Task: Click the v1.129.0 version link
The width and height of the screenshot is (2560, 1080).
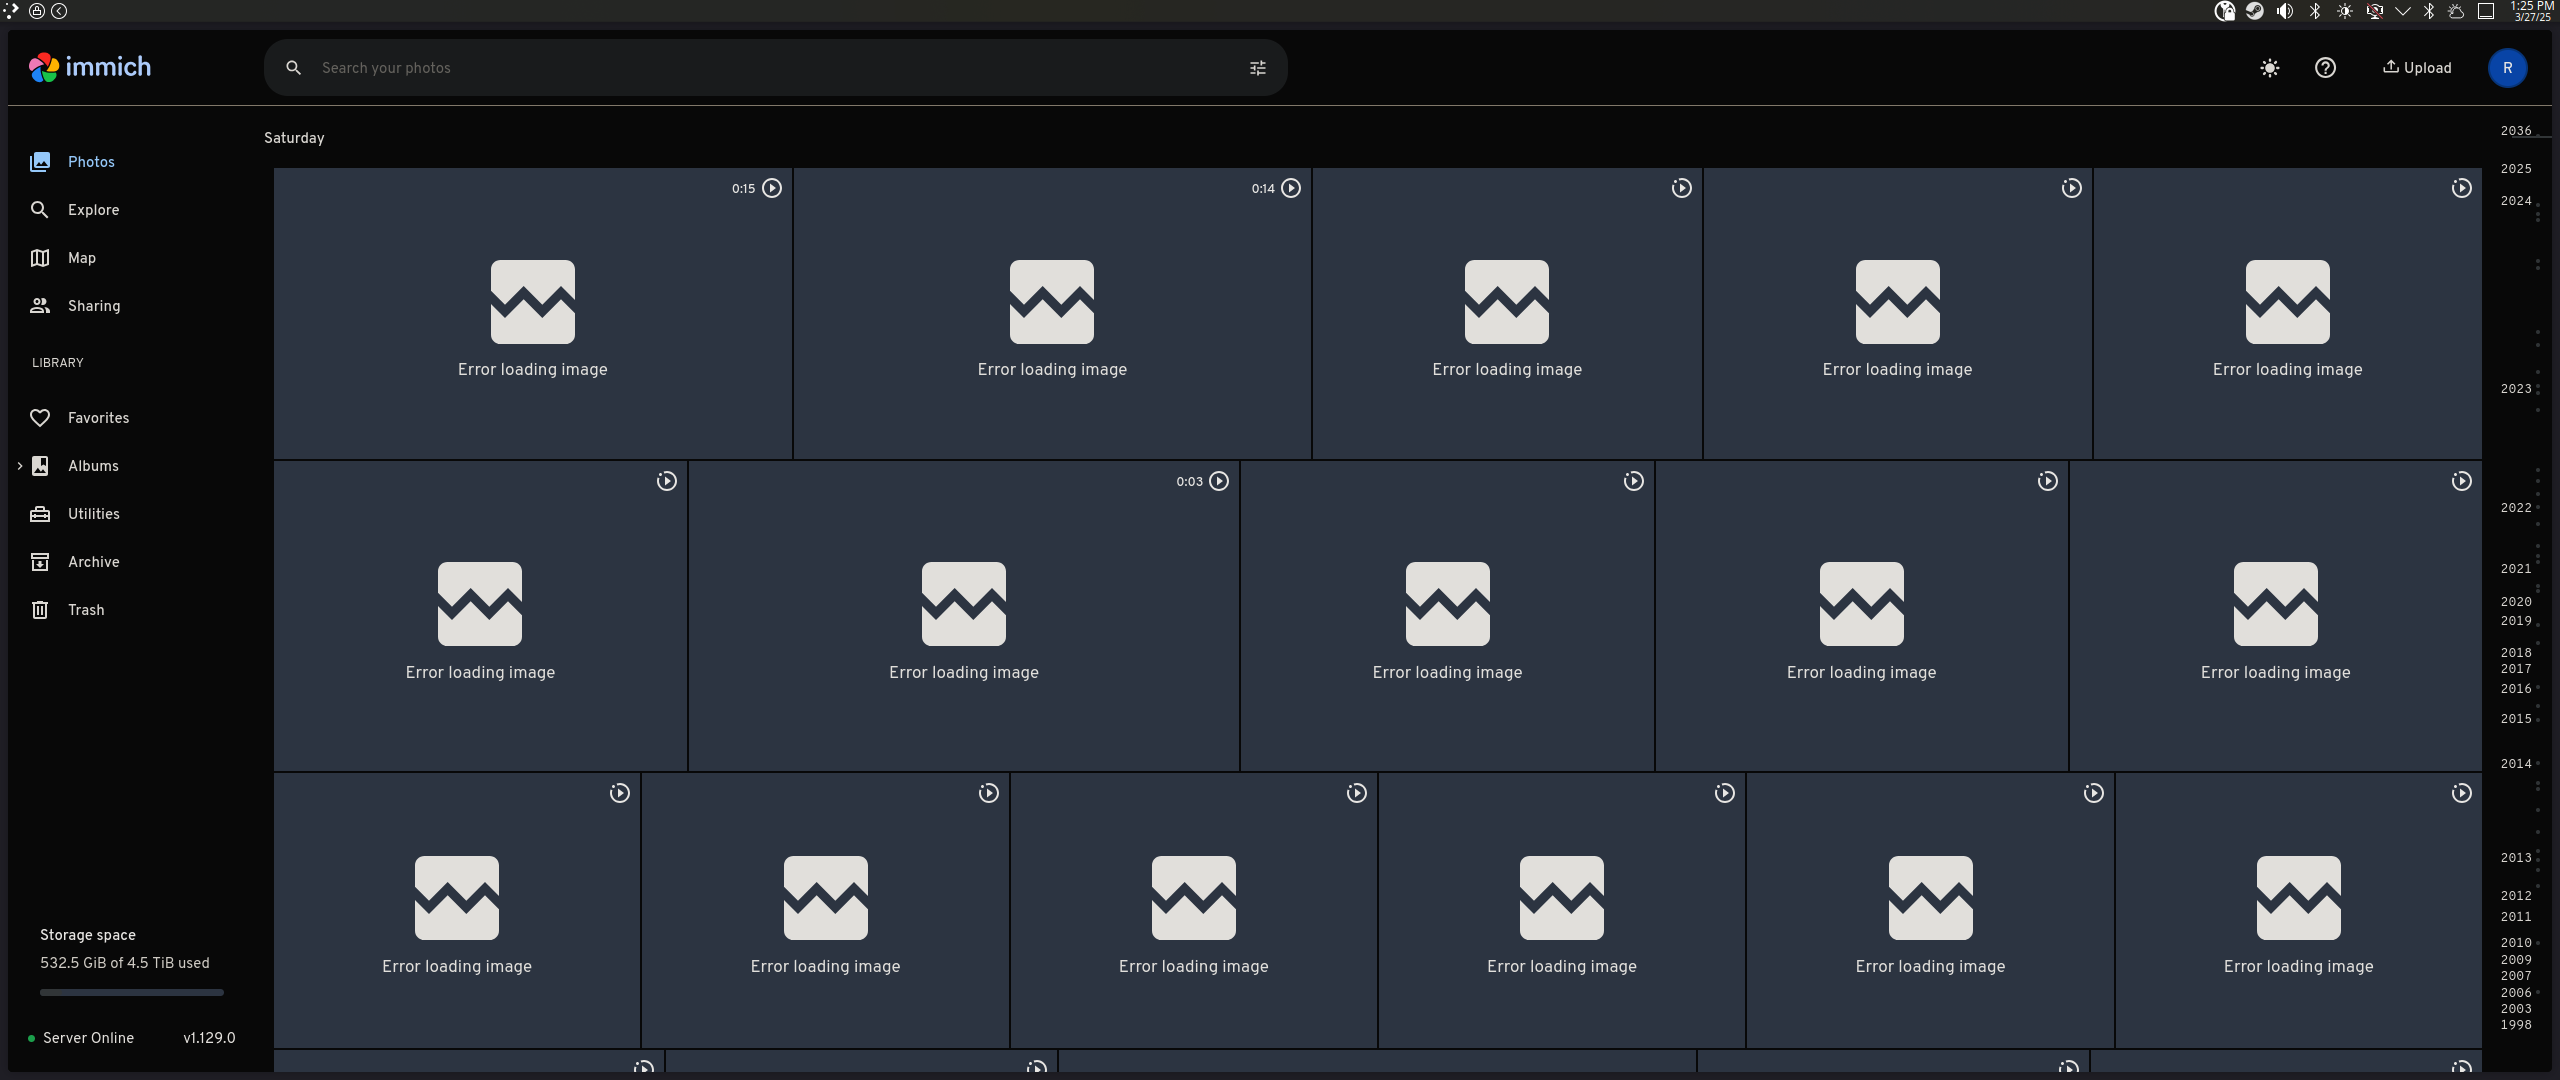Action: pyautogui.click(x=209, y=1038)
